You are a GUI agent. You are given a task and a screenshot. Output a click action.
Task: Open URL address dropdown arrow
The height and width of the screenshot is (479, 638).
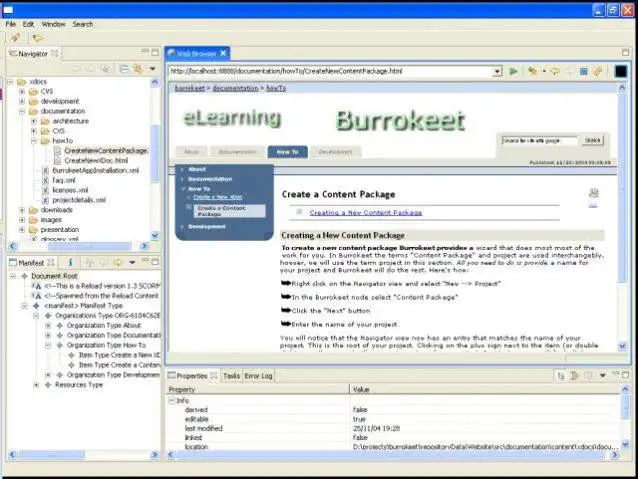point(497,72)
